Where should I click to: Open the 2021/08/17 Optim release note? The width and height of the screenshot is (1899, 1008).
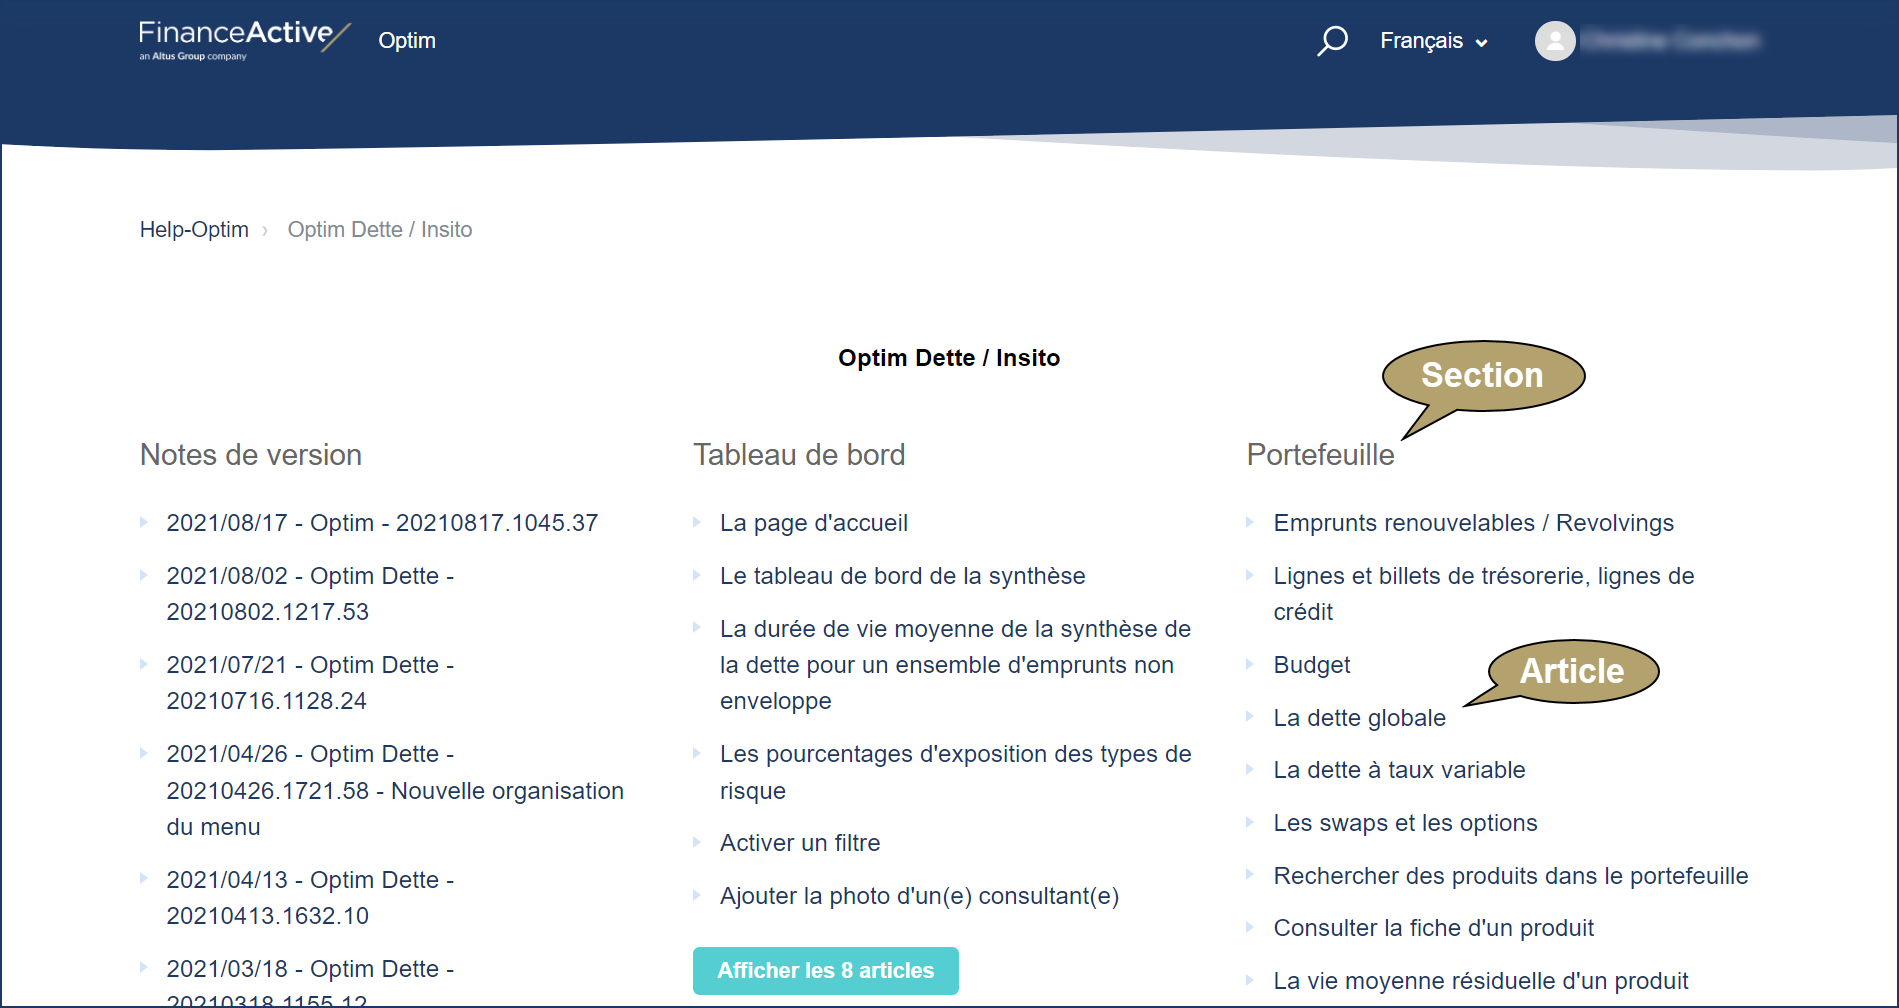(382, 522)
